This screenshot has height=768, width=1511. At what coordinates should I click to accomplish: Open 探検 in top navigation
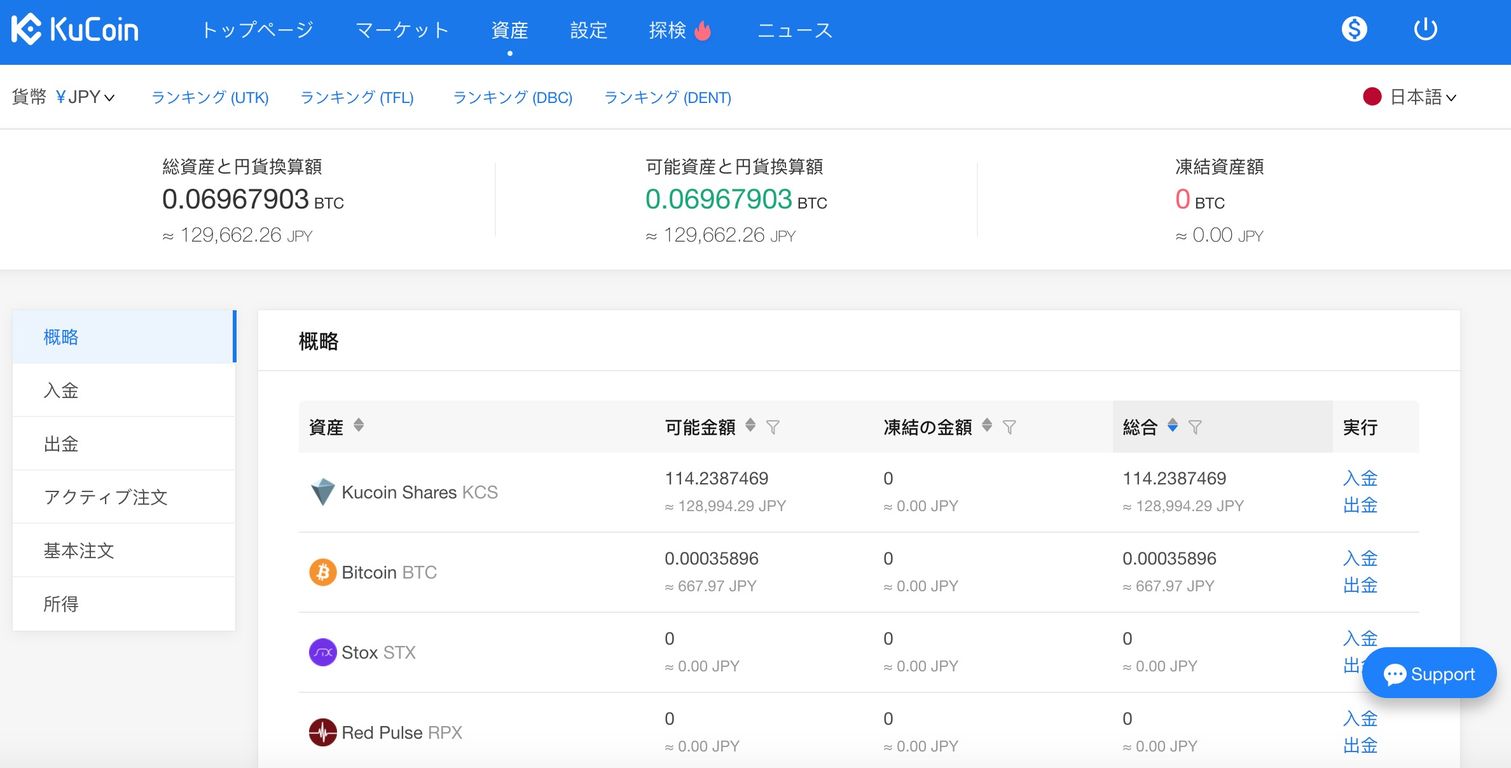(667, 30)
